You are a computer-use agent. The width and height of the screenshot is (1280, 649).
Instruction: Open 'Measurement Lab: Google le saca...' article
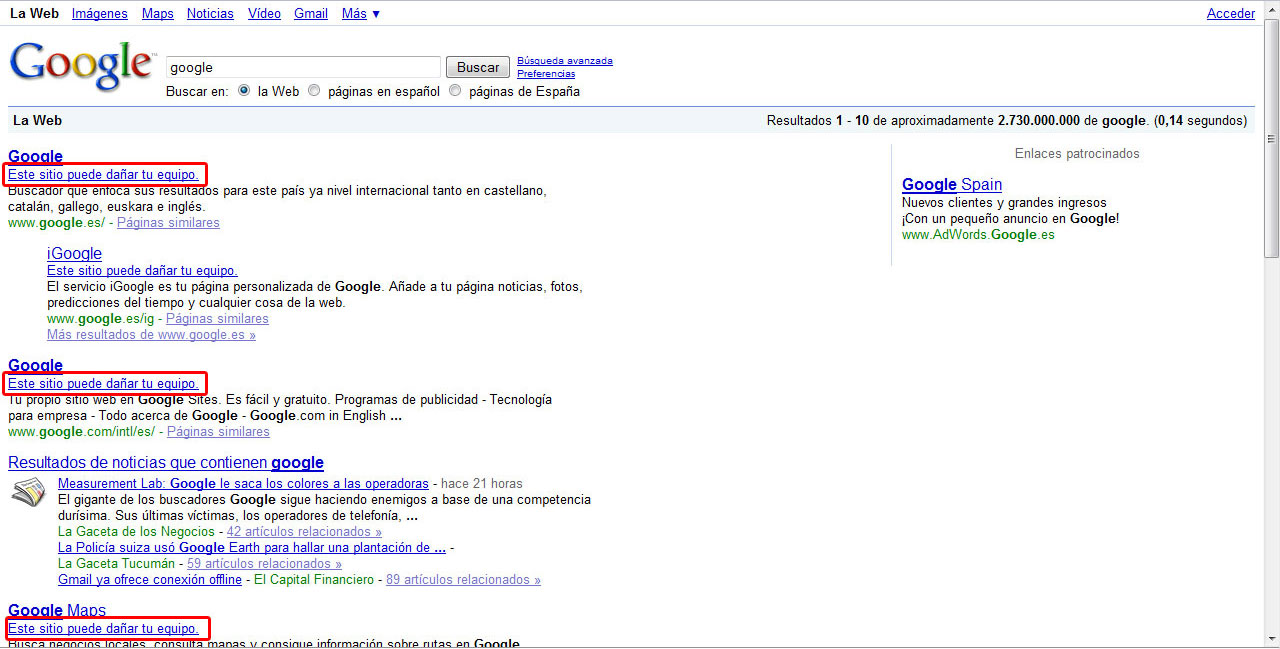(x=243, y=484)
